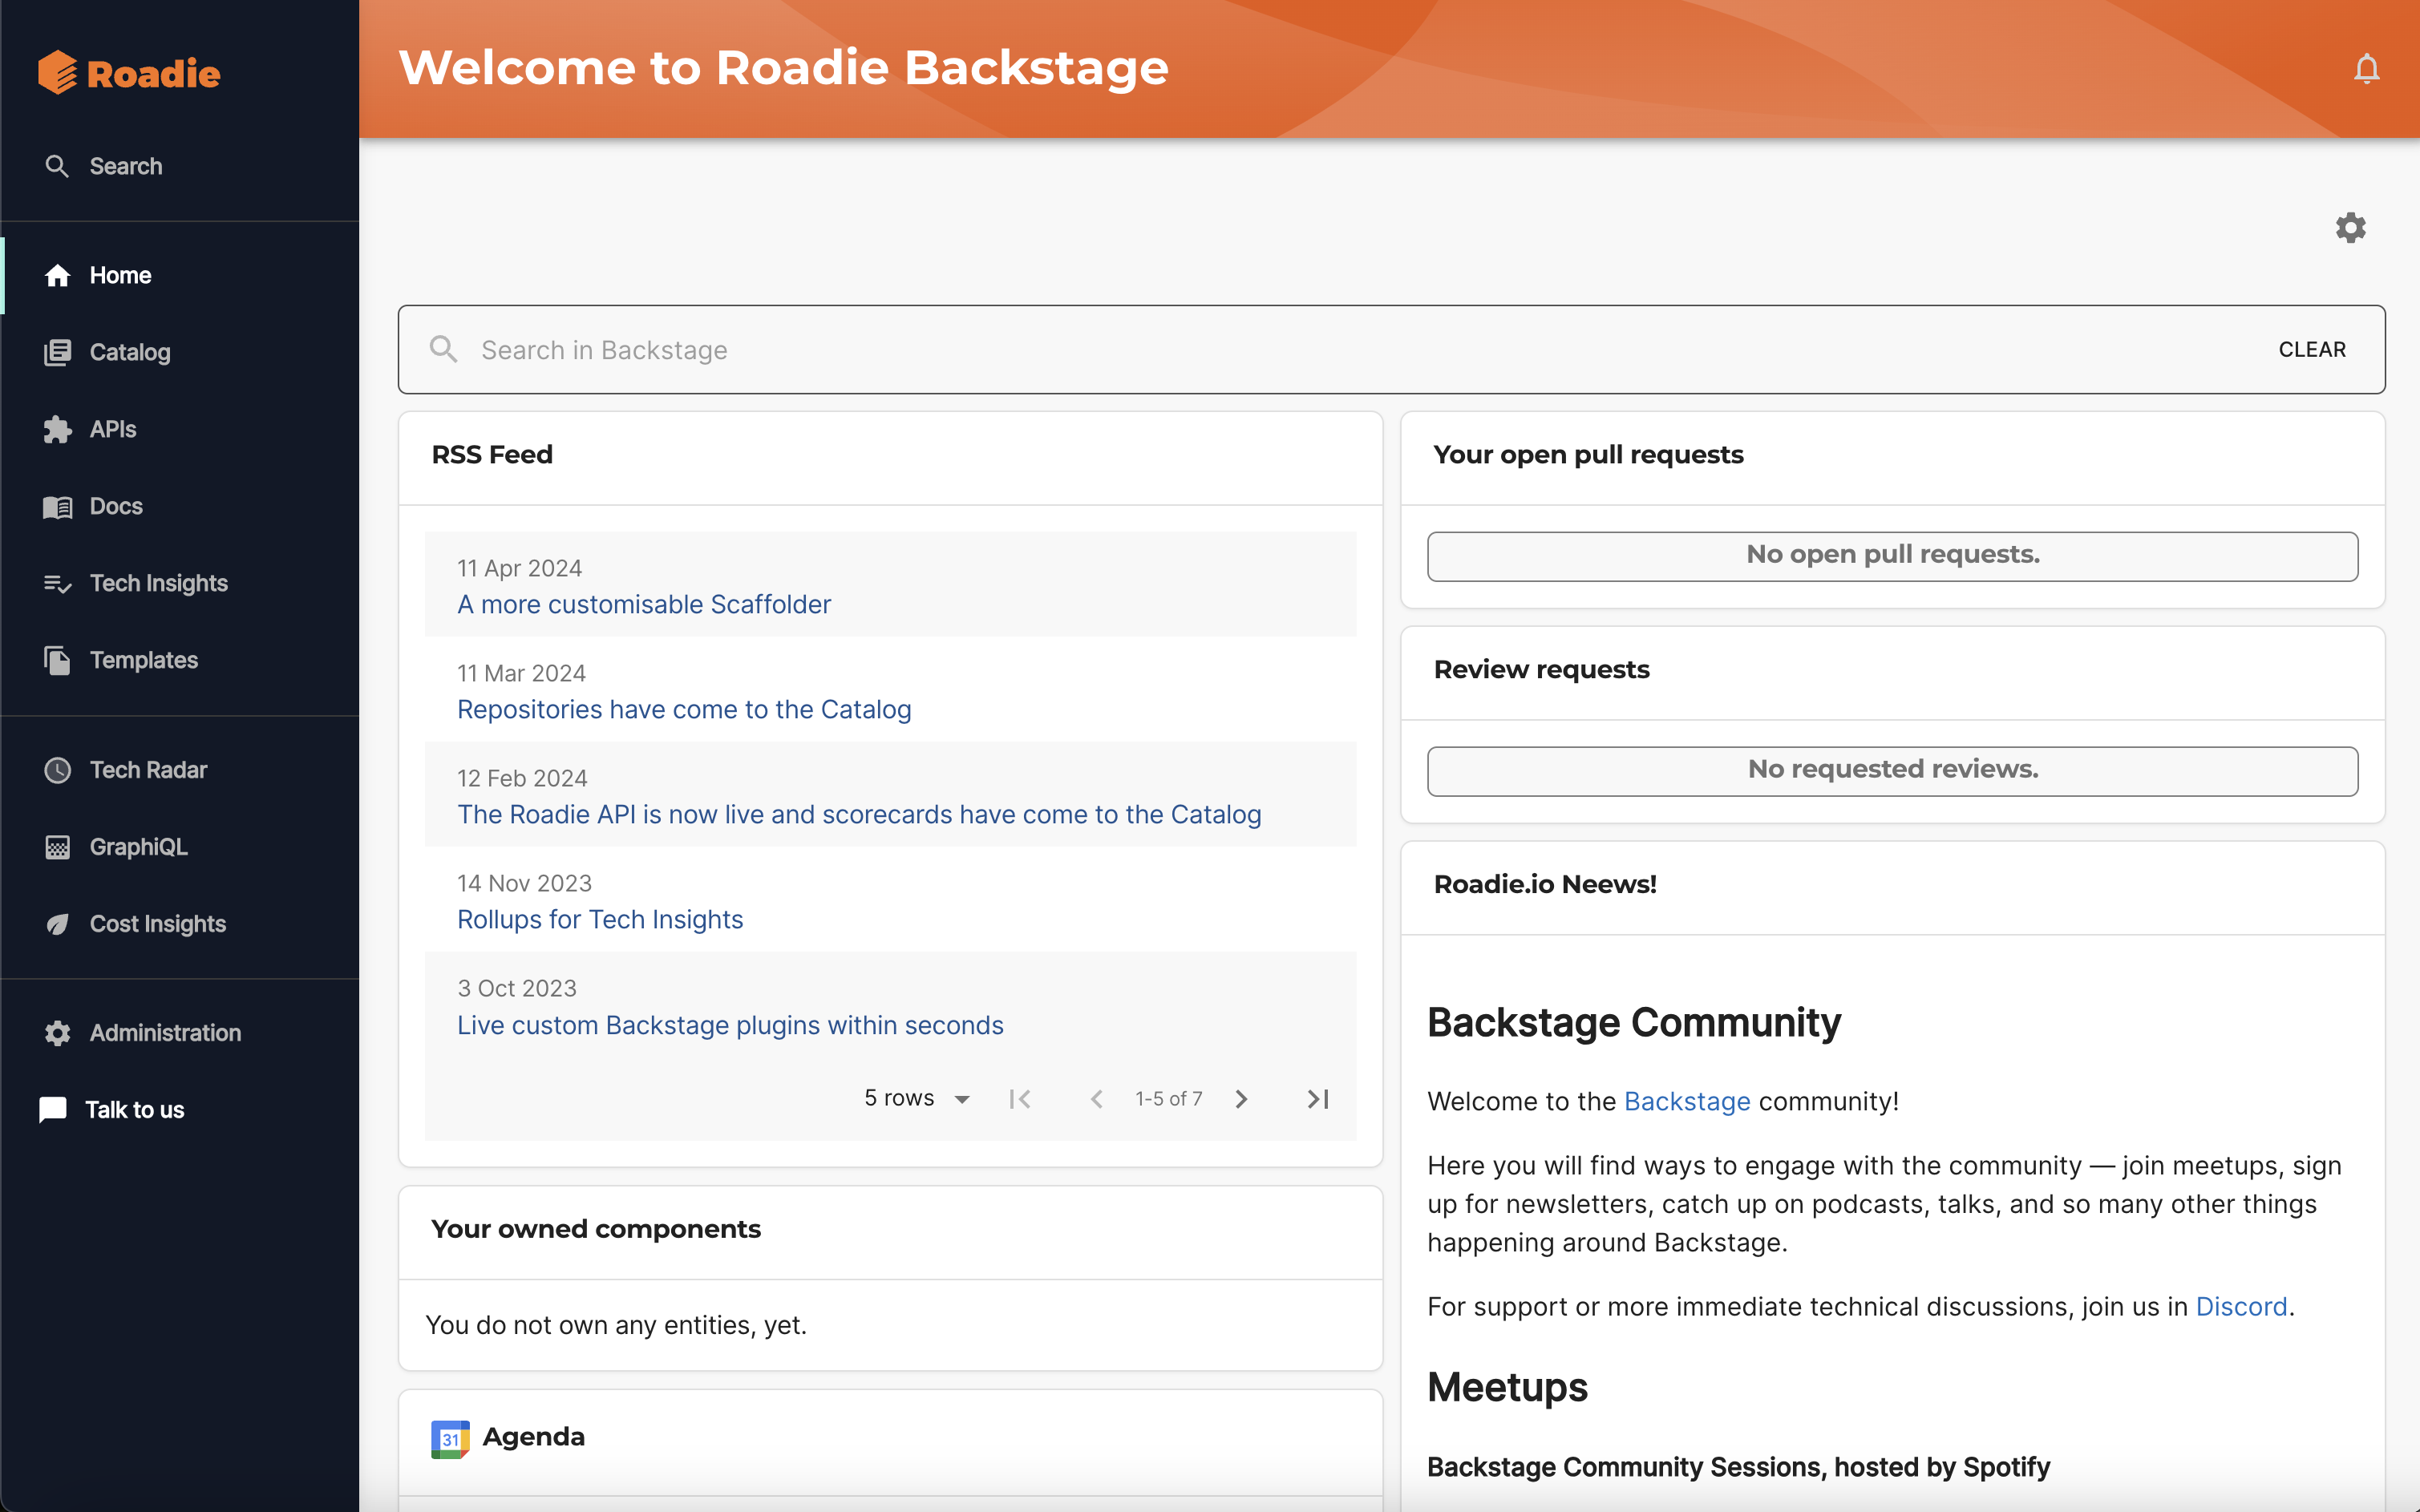Open Docs section
2420x1512 pixels.
[x=116, y=506]
